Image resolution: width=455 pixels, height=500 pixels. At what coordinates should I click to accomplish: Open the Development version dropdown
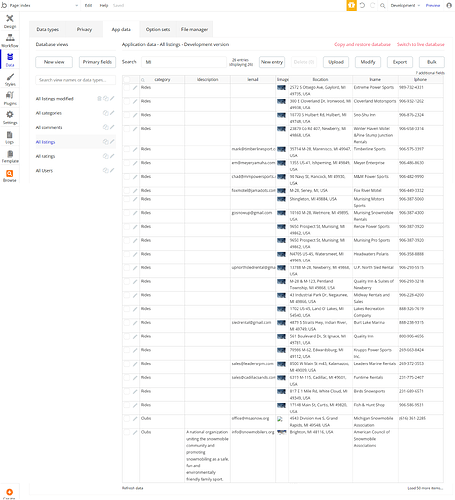coord(405,5)
